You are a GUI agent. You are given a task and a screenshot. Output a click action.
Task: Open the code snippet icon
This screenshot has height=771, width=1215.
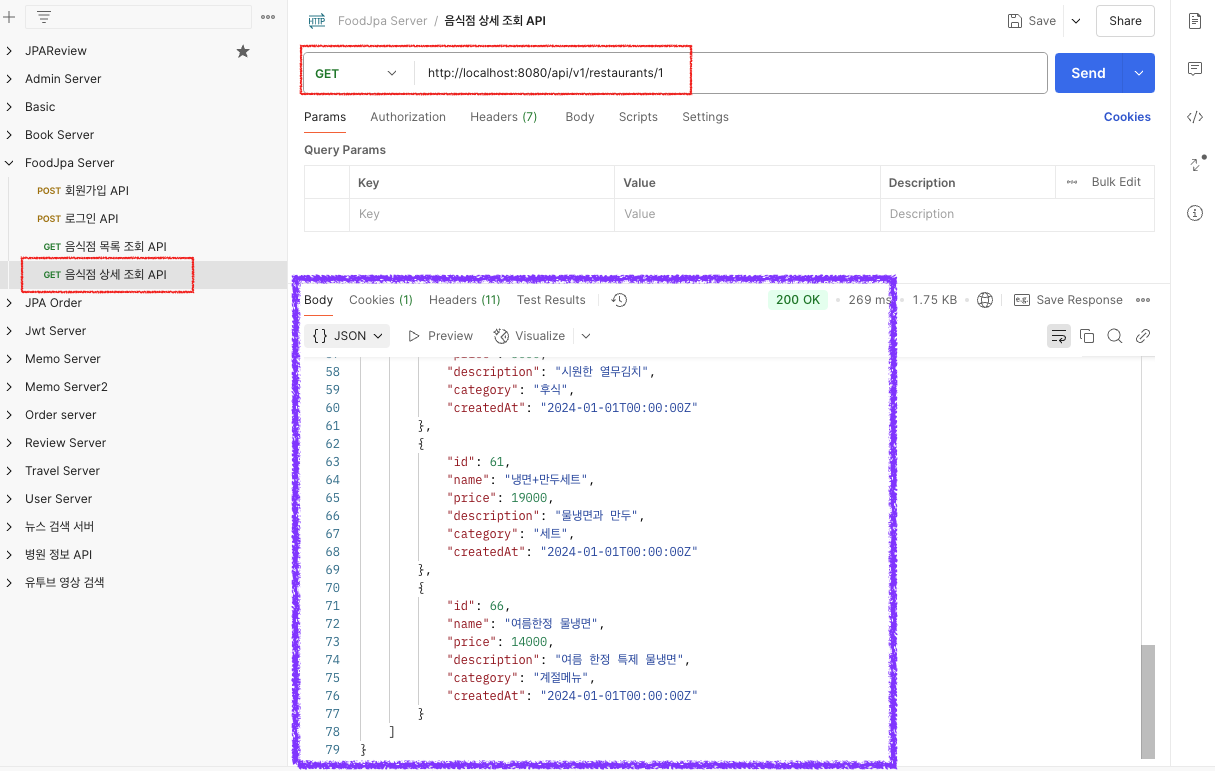[x=1194, y=117]
